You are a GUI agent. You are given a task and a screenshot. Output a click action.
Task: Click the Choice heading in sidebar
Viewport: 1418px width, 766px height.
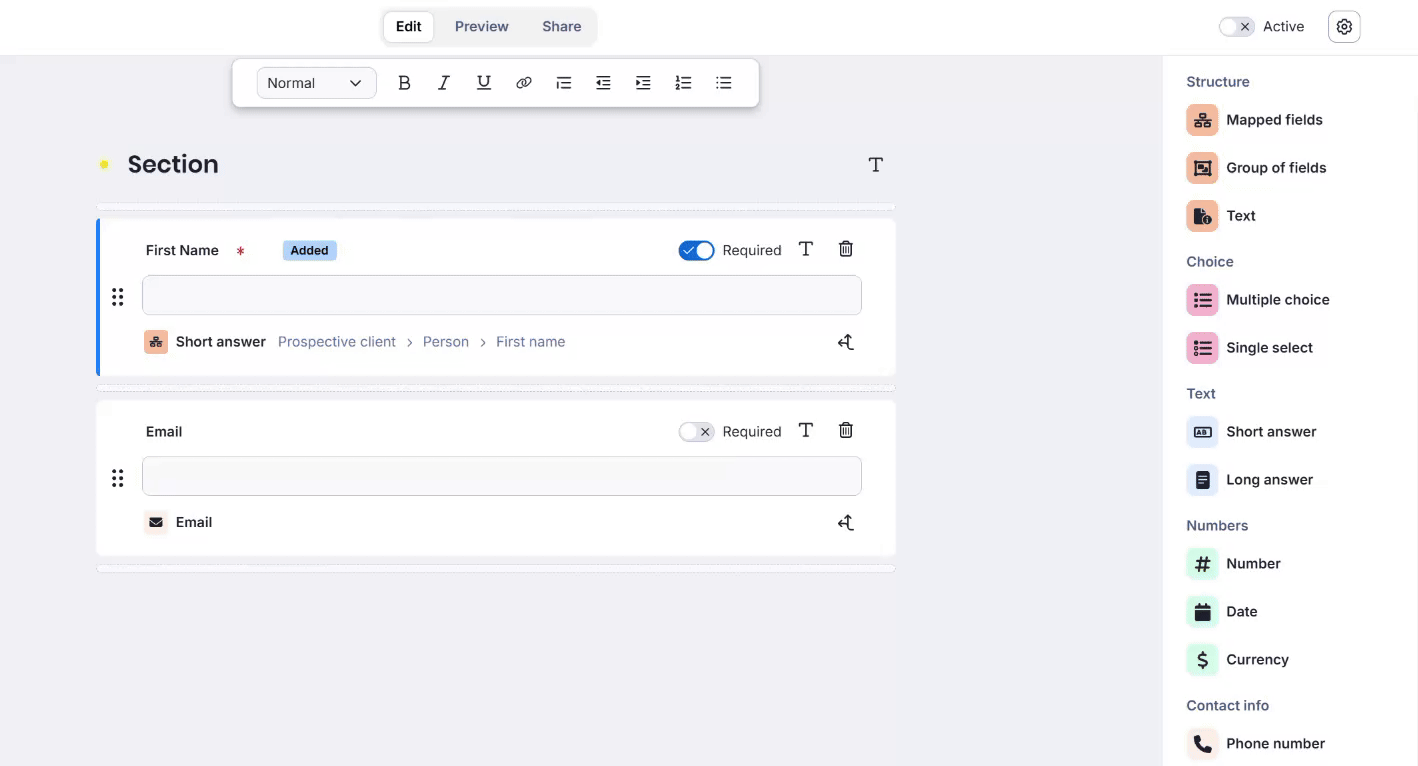coord(1210,262)
